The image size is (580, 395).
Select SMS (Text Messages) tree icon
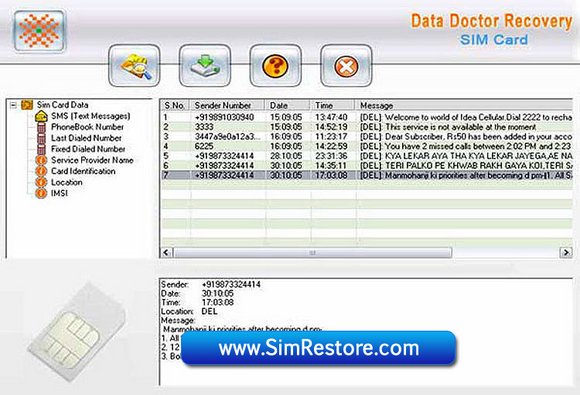tap(41, 116)
